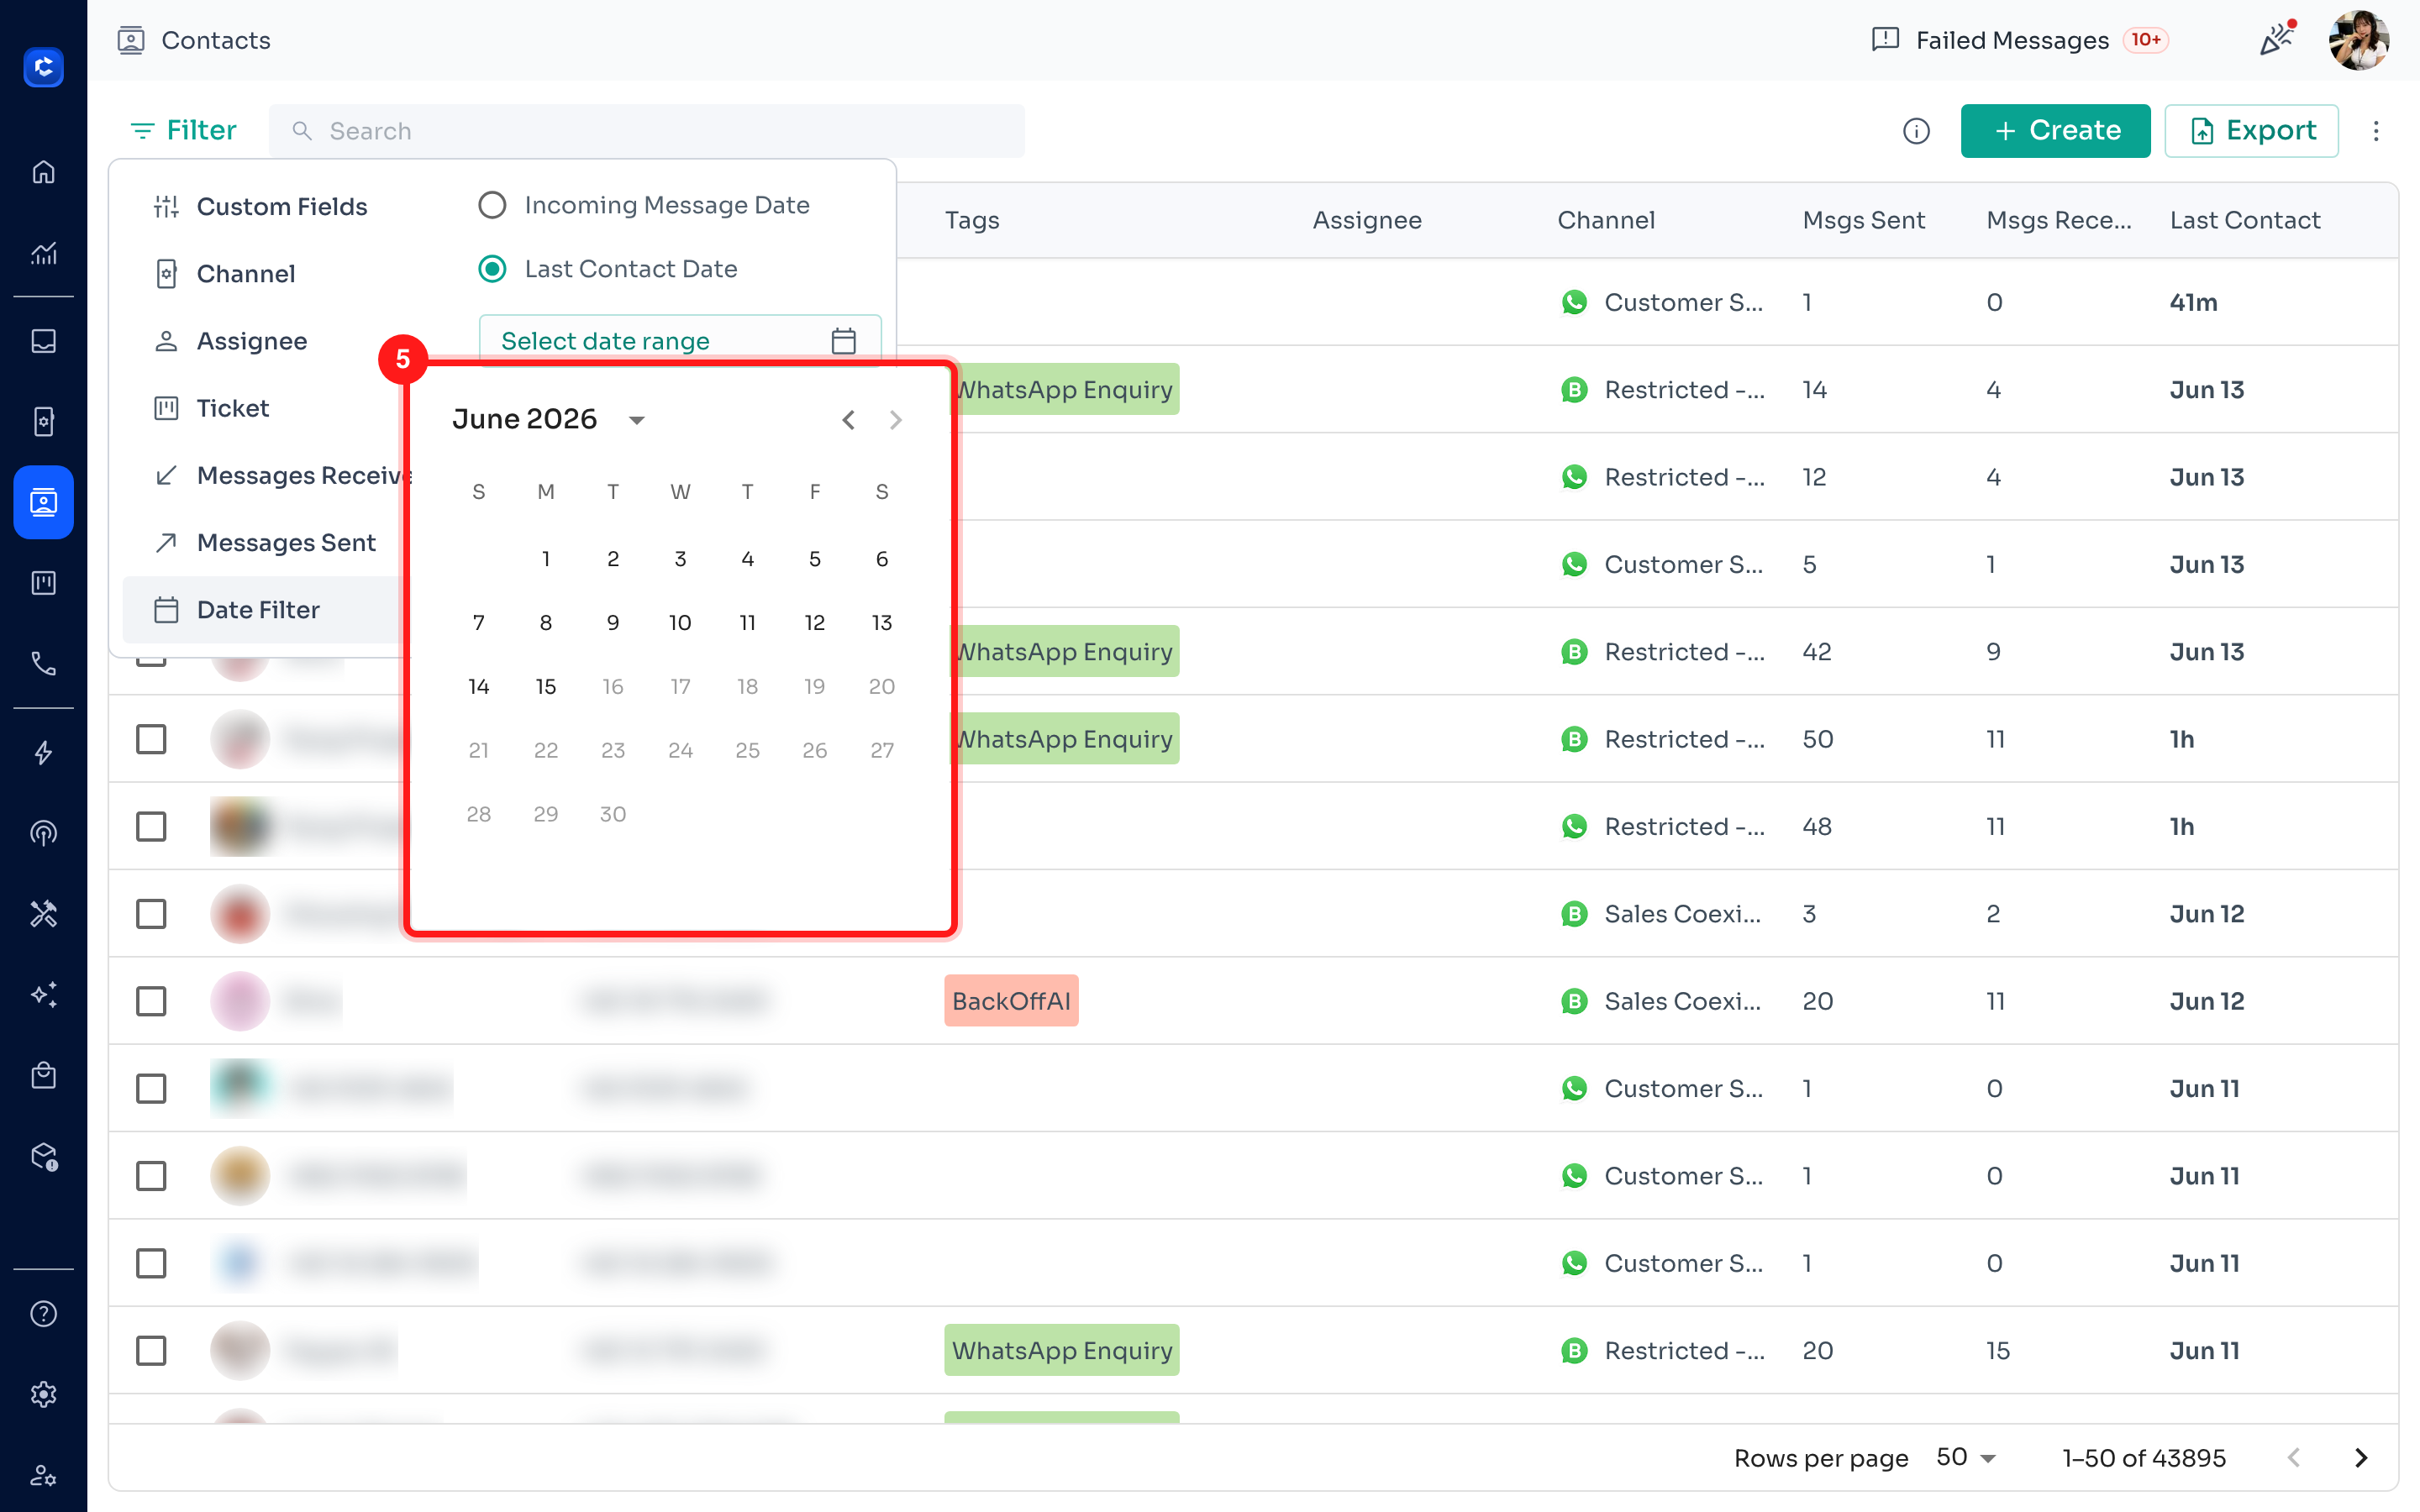Expand the June 2026 month dropdown

636,420
